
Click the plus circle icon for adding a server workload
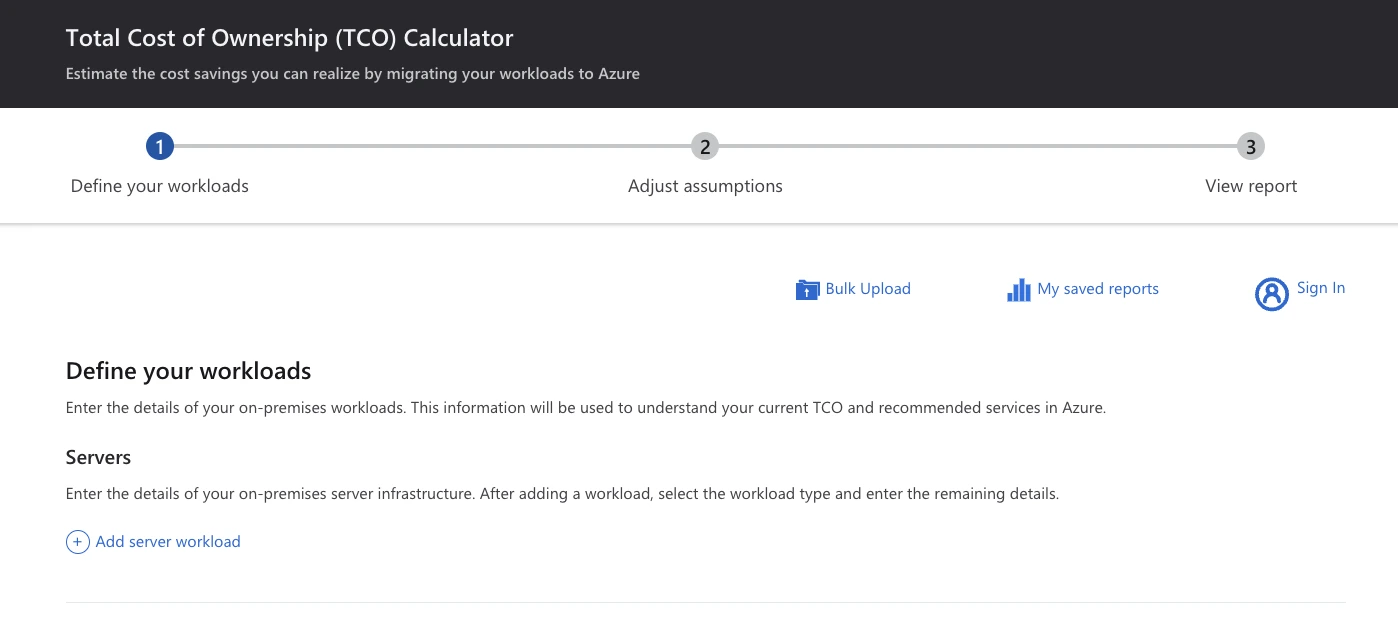click(77, 542)
